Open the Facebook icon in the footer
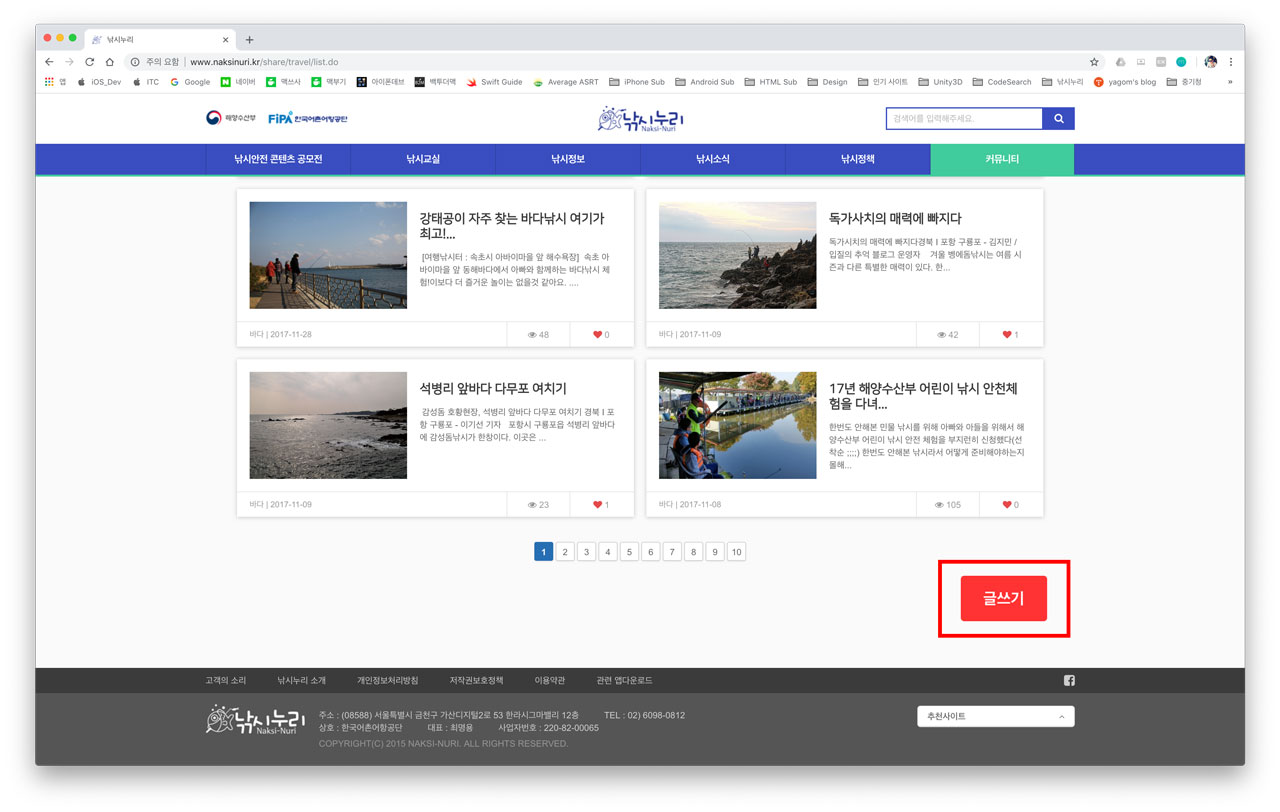 [x=1068, y=680]
